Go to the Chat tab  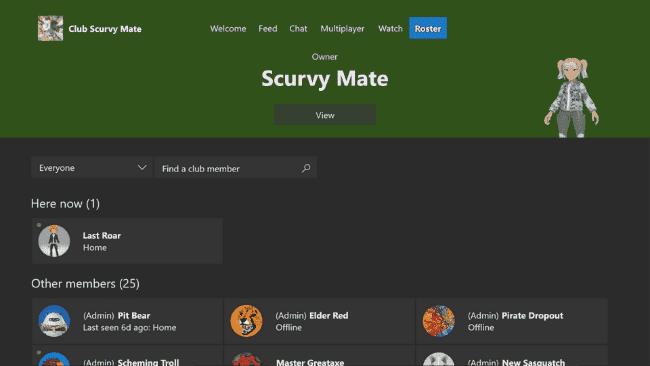298,29
